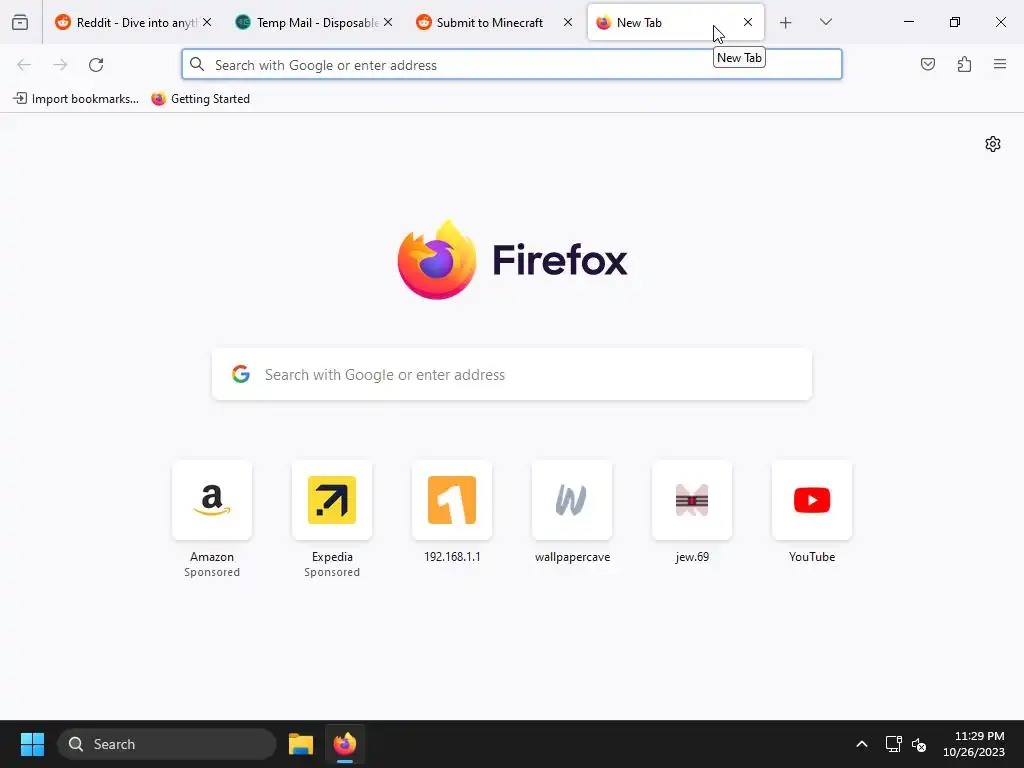Click Import bookmarks... in bookmarks toolbar

[x=76, y=99]
